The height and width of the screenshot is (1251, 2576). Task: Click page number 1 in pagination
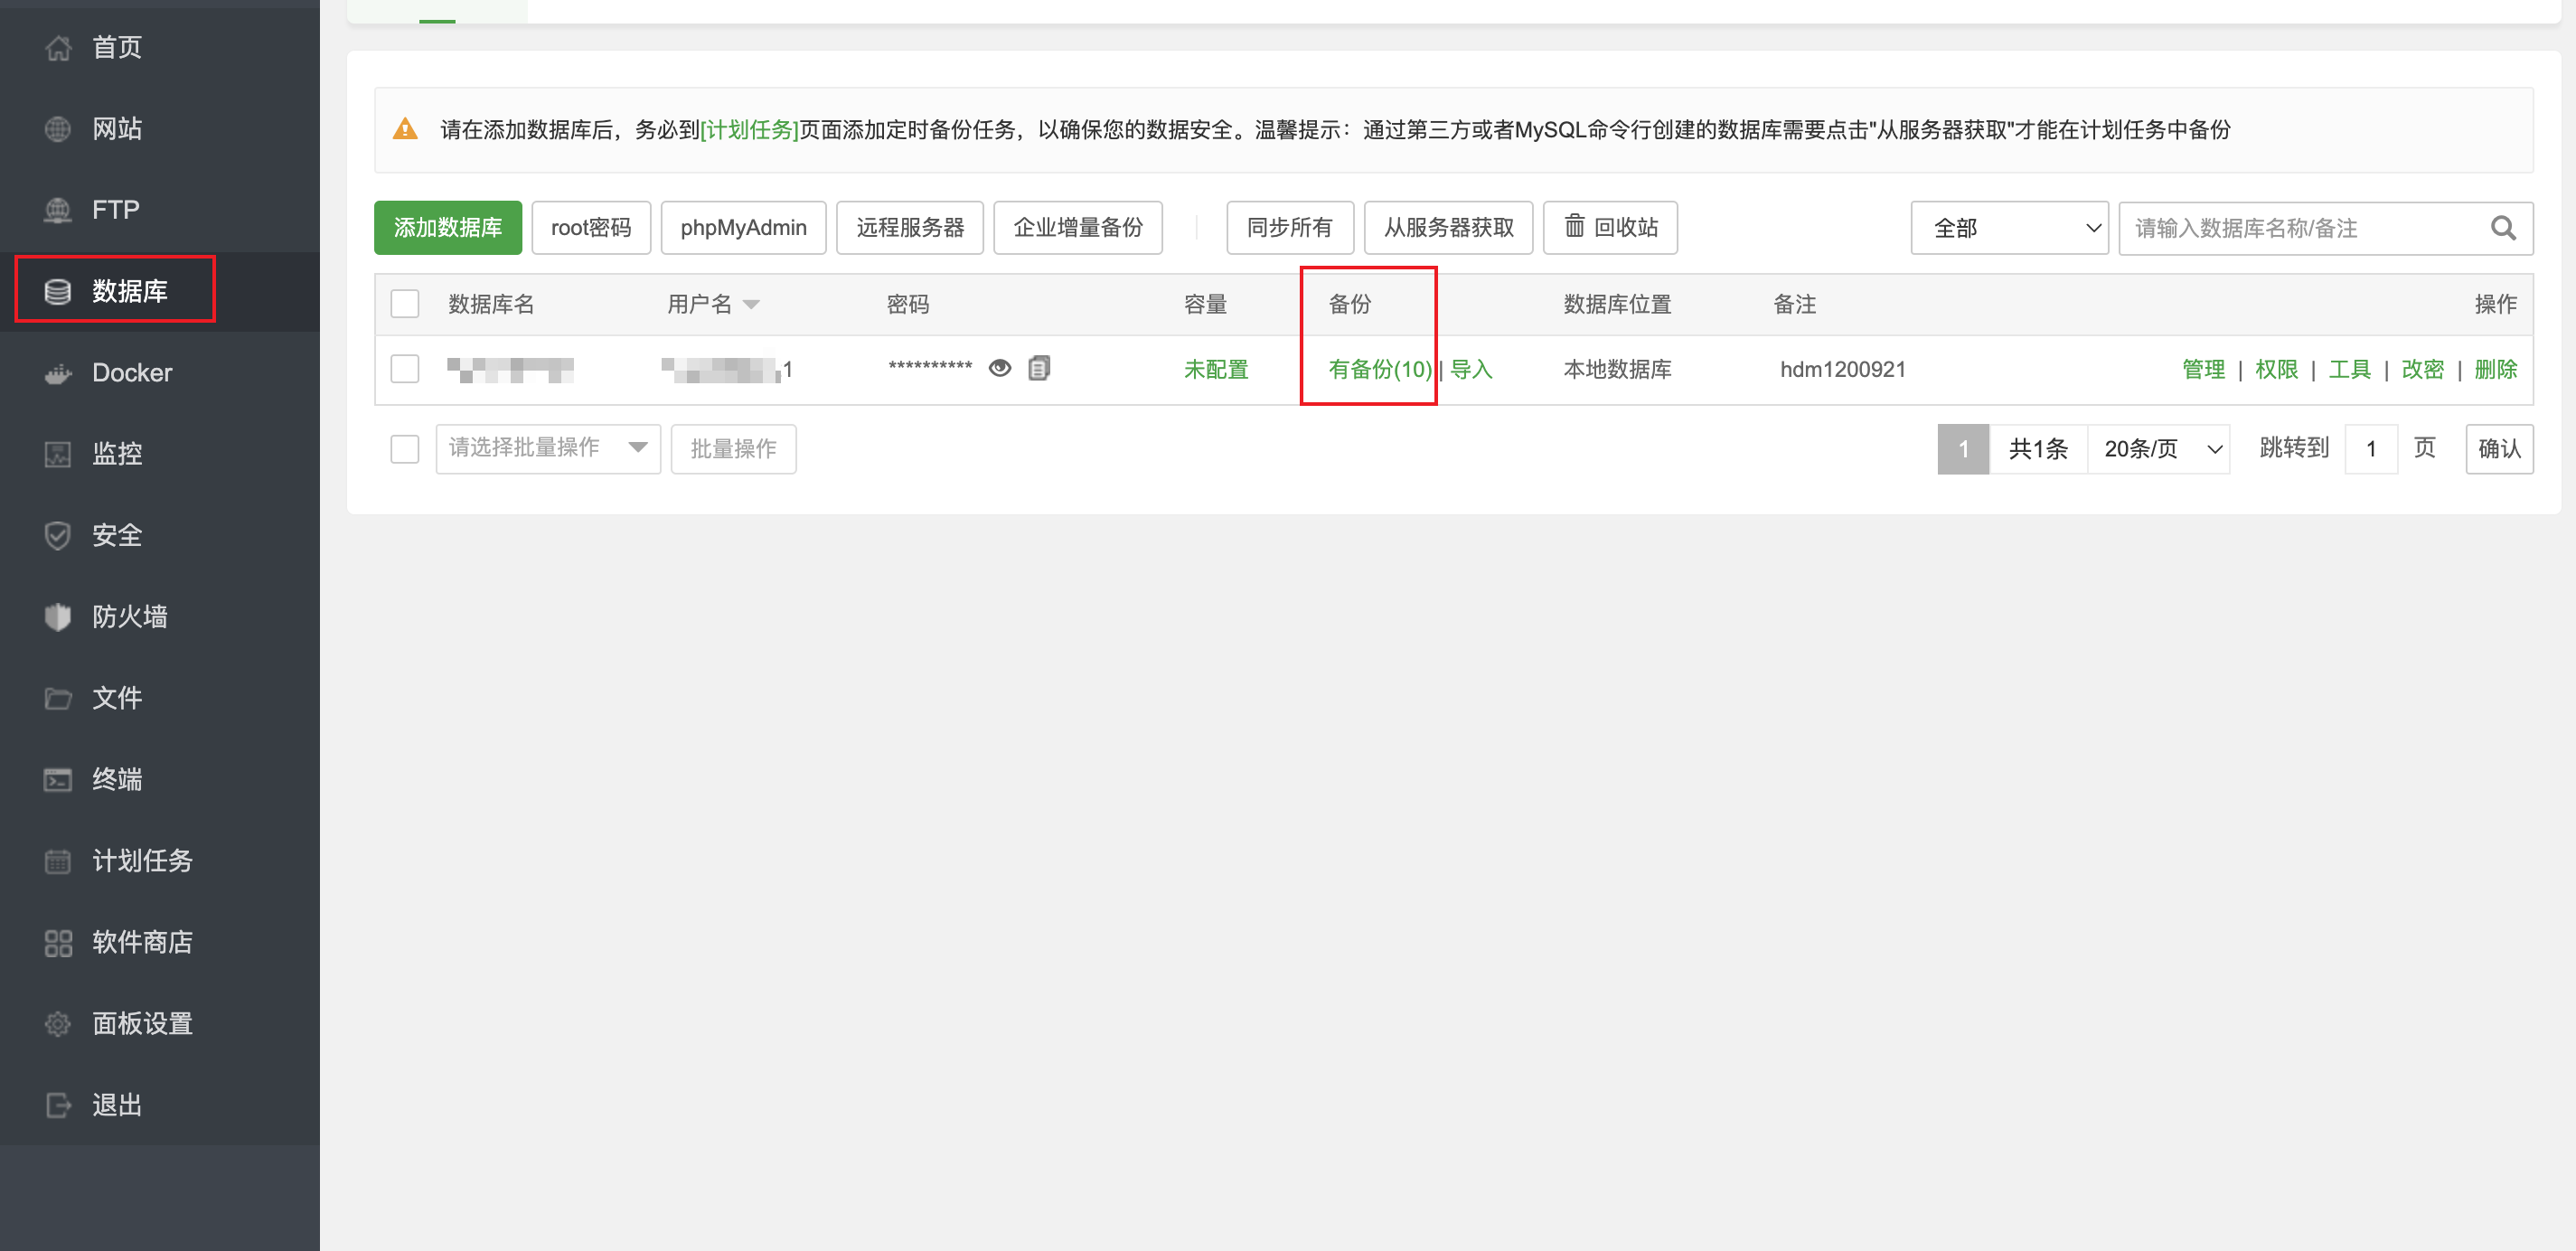(x=1963, y=449)
